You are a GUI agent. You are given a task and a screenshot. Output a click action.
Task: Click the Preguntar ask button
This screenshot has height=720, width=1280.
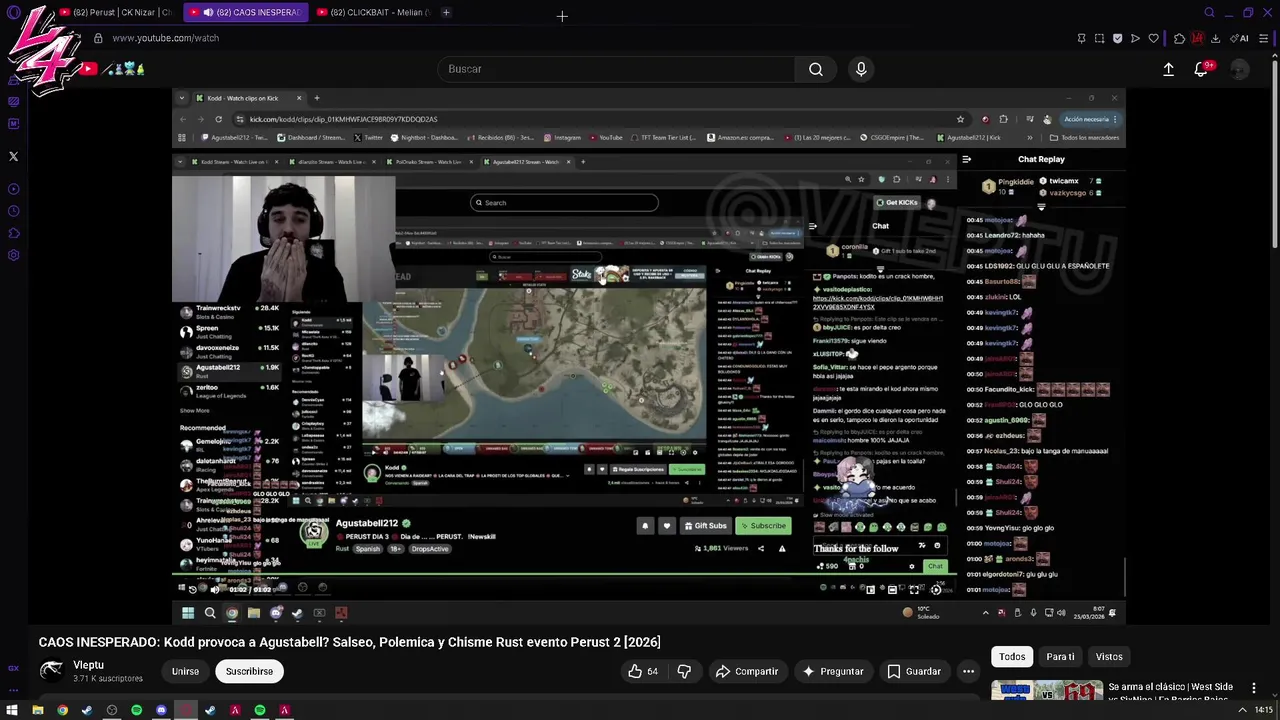pos(832,671)
